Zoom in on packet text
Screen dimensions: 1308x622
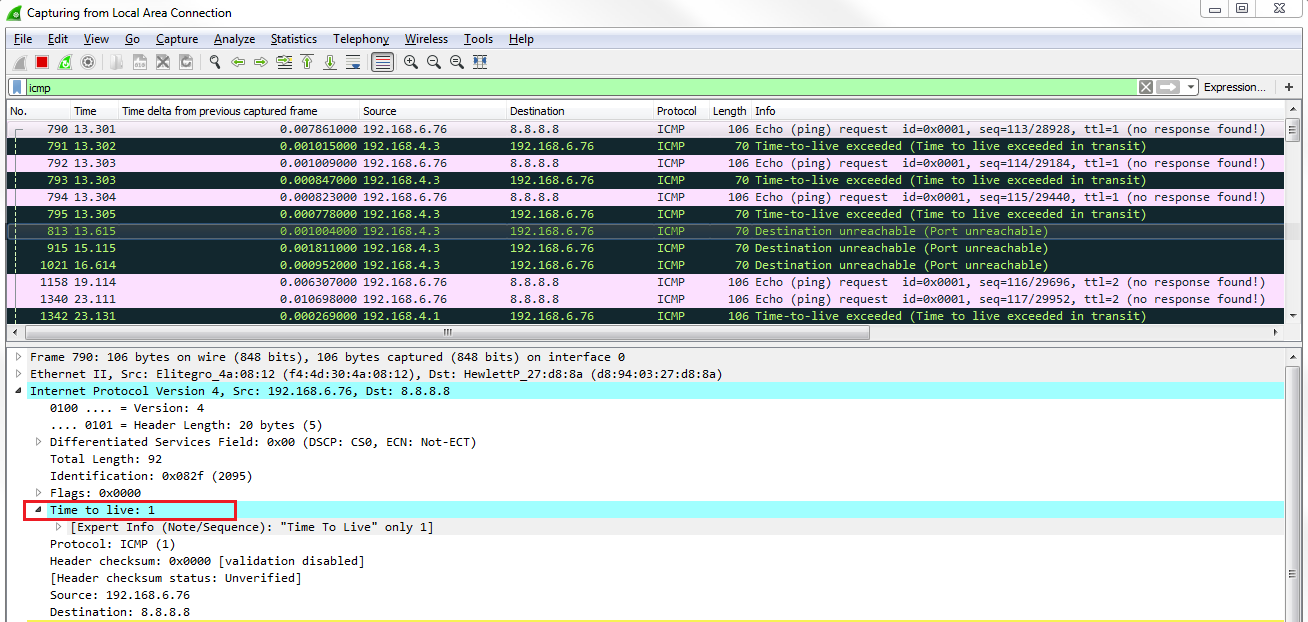[x=411, y=62]
